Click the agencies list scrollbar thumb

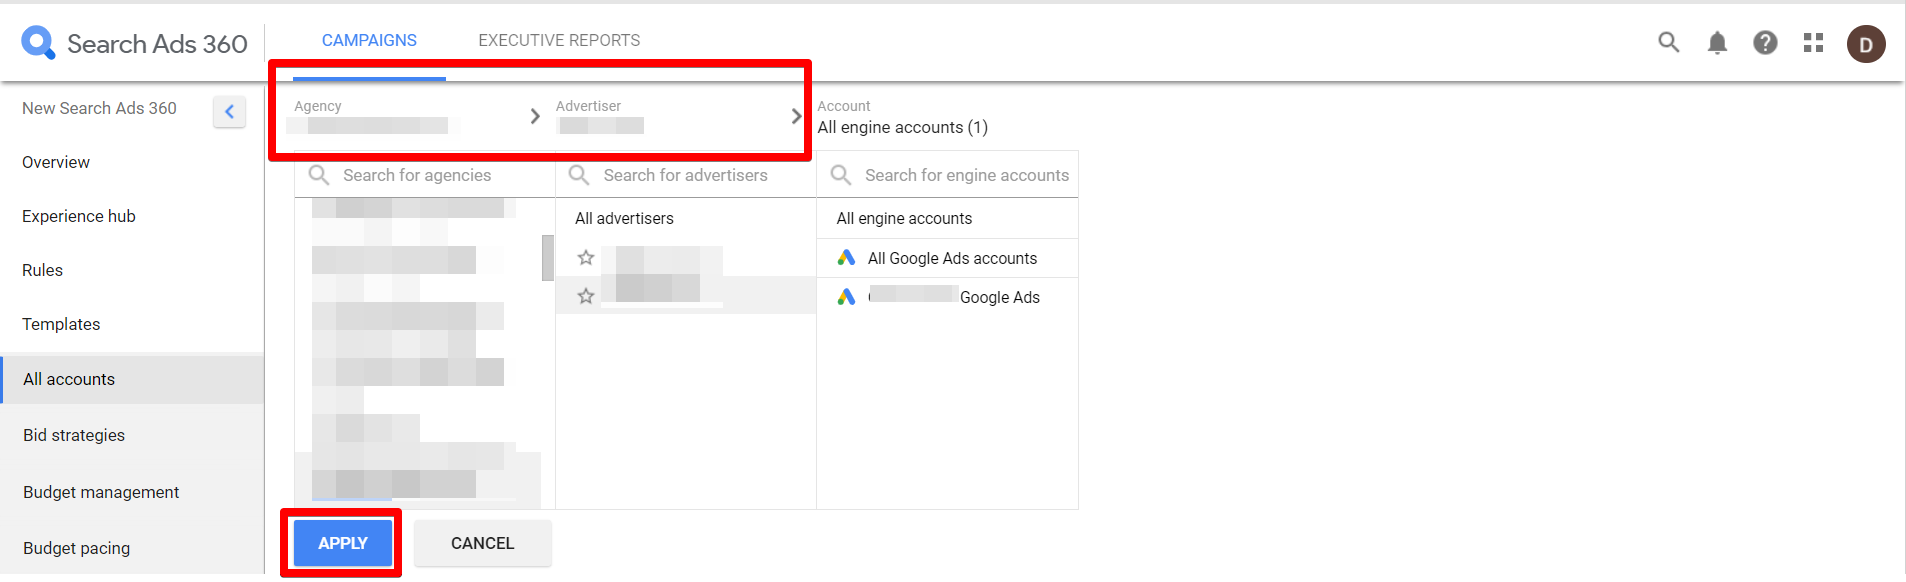tap(547, 258)
